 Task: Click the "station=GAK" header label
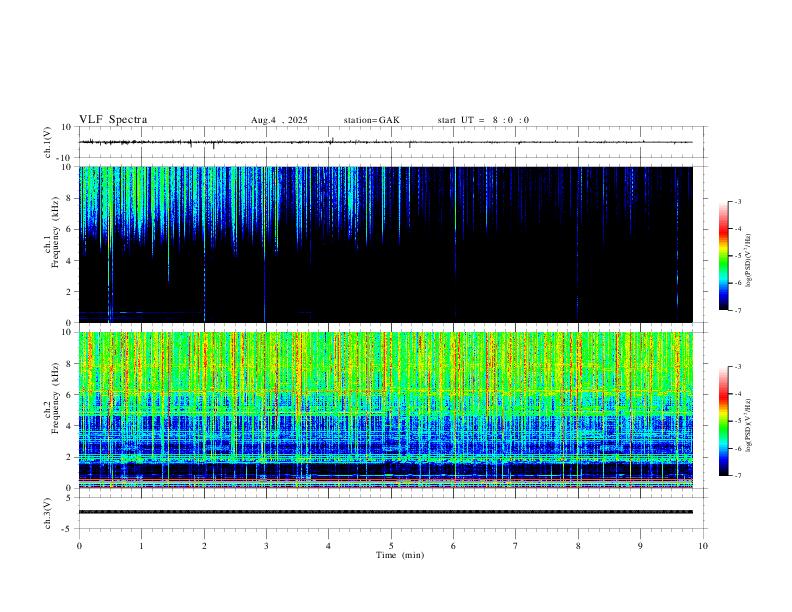tap(371, 120)
